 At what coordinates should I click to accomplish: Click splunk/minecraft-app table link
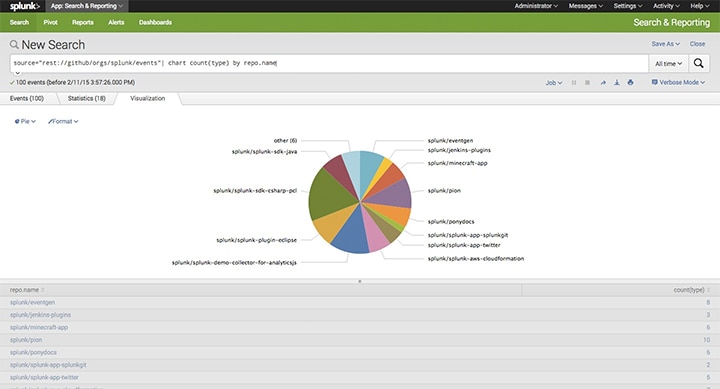click(39, 327)
